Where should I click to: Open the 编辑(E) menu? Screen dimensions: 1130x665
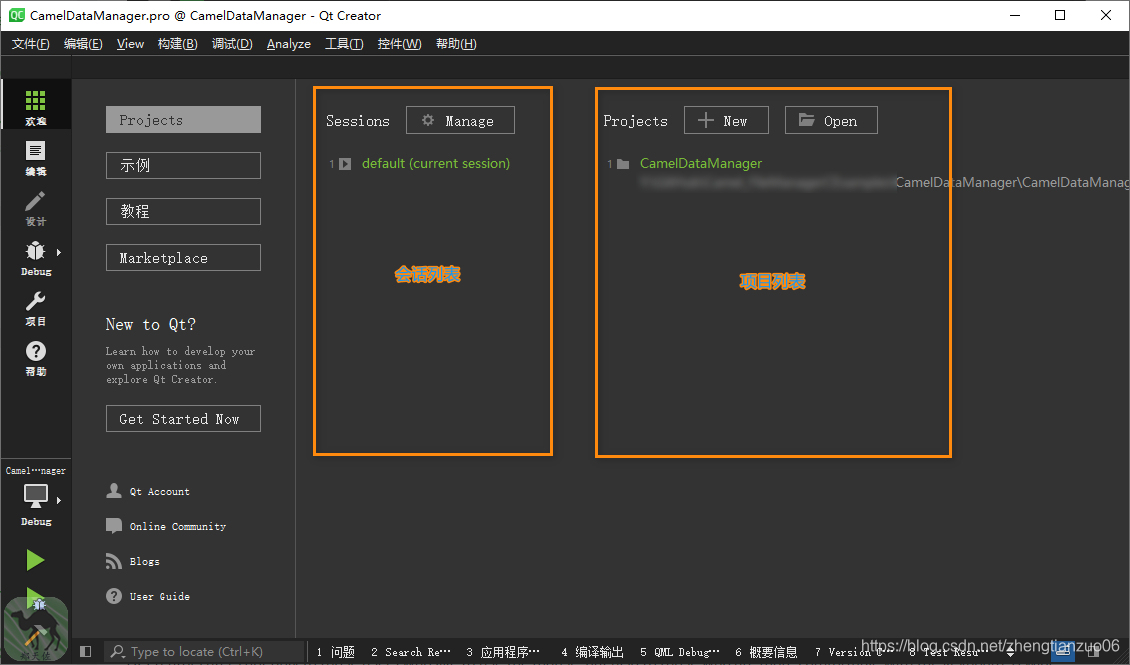point(83,44)
